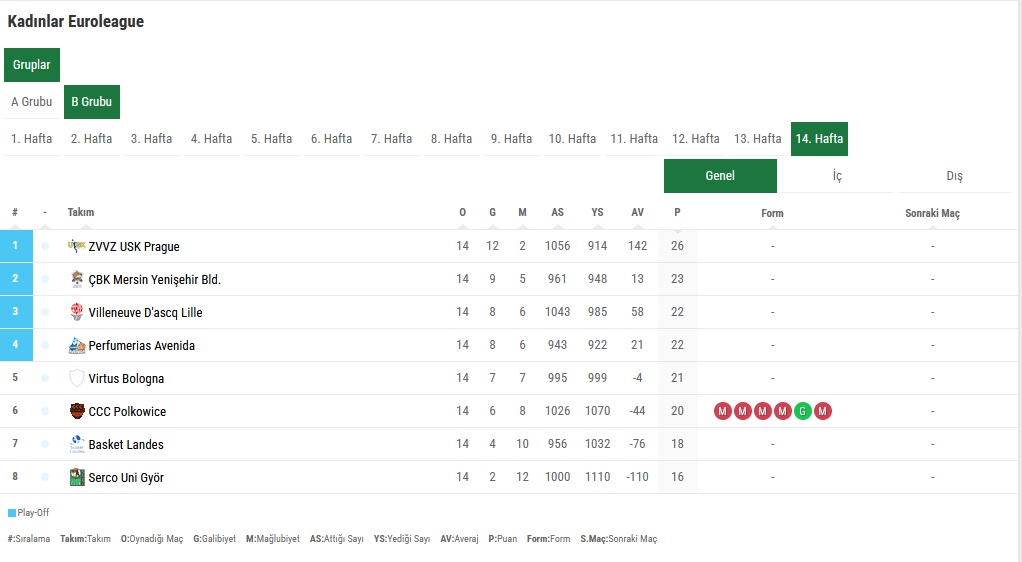
Task: Click the Basket Landes team logo
Action: 77,444
